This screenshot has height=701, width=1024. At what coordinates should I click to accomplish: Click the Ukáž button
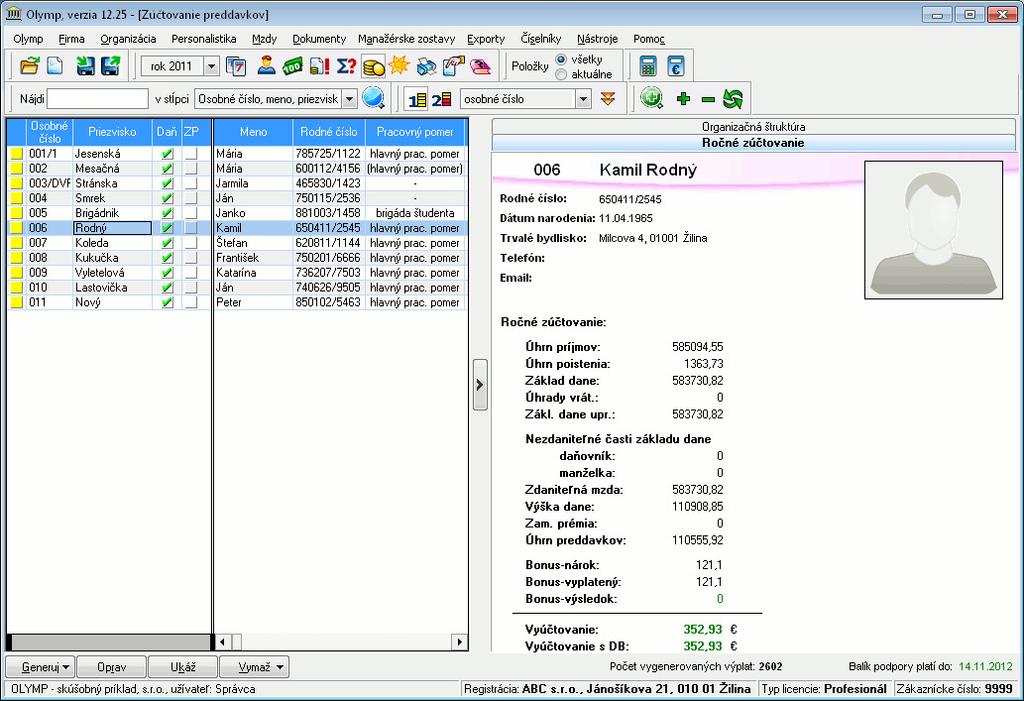pyautogui.click(x=183, y=667)
